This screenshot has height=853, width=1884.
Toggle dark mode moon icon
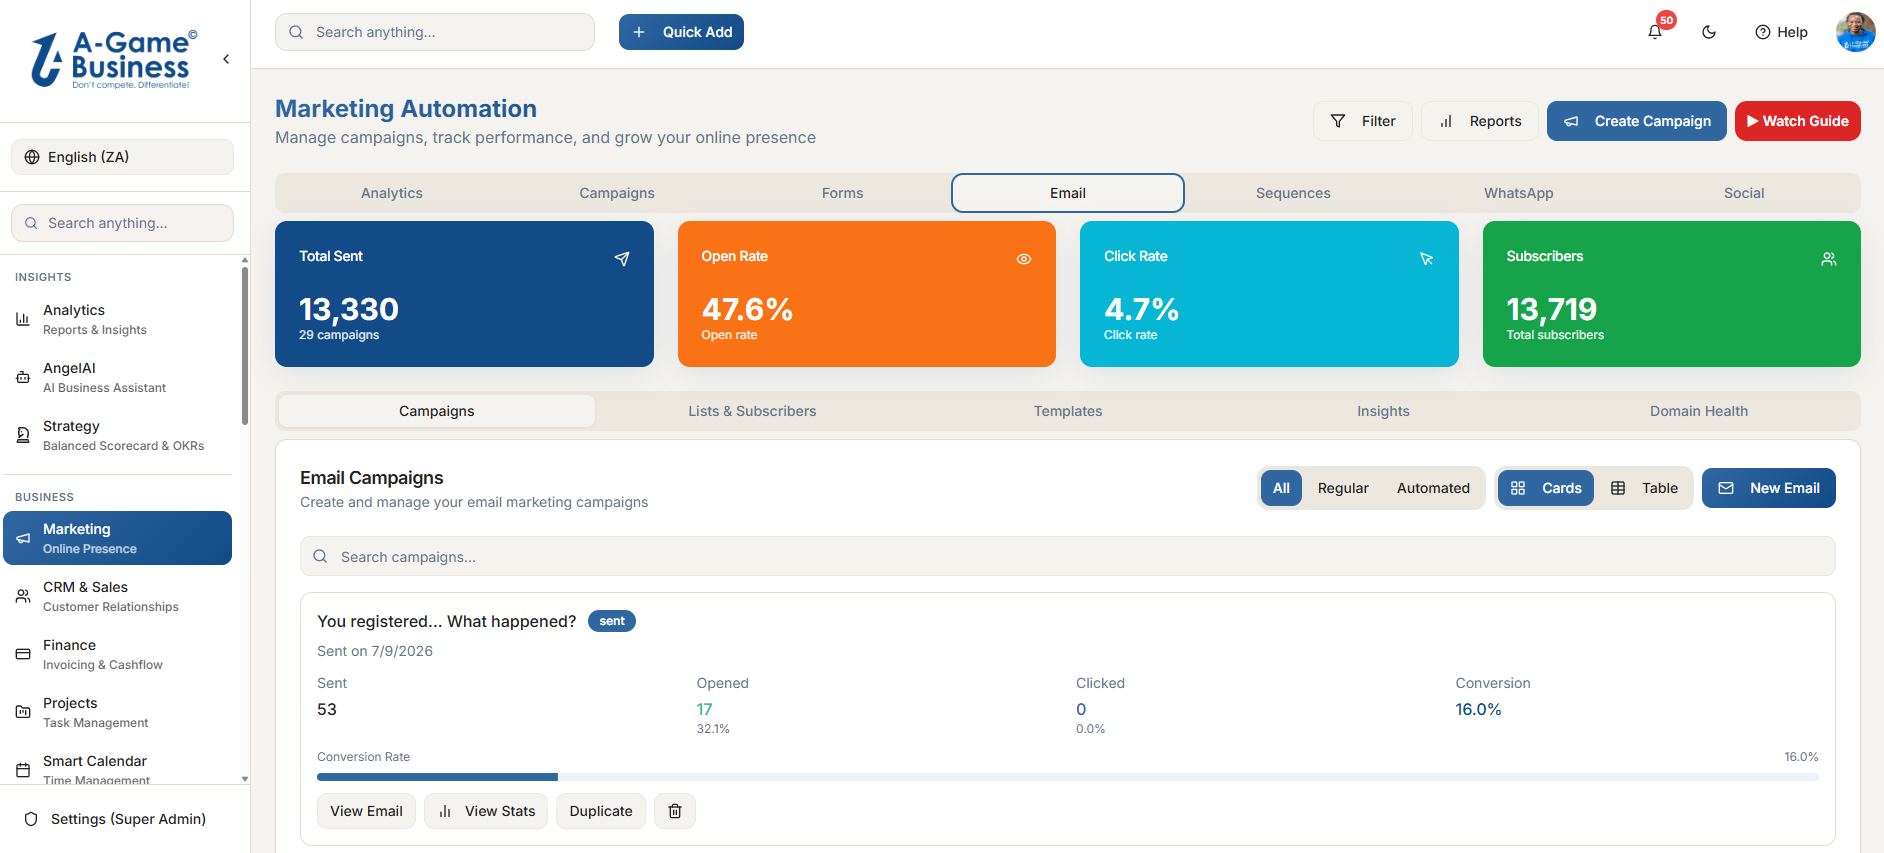(1709, 32)
